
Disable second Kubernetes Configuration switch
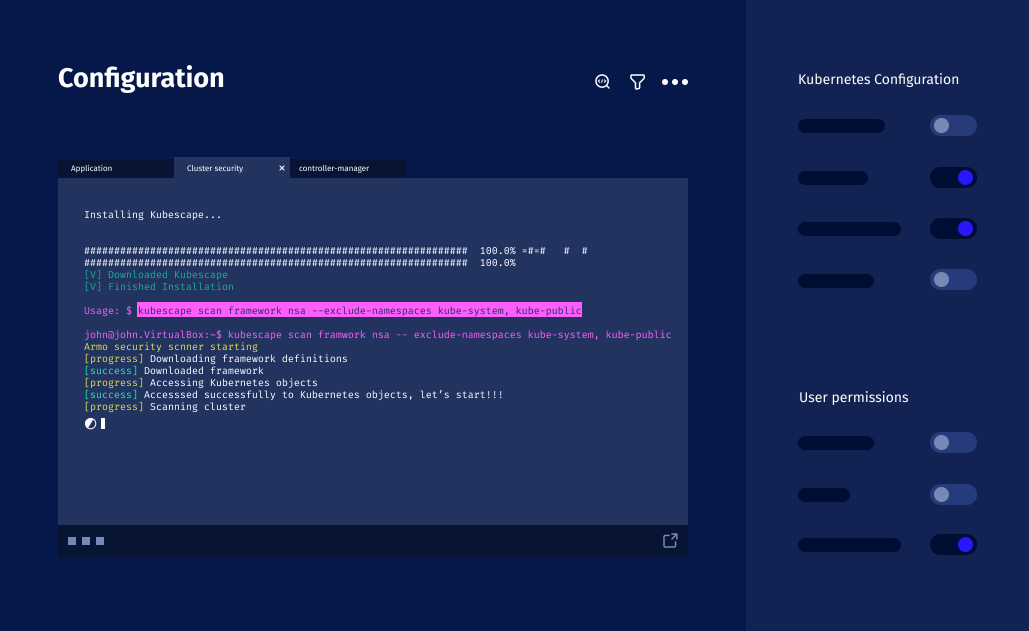(x=953, y=177)
